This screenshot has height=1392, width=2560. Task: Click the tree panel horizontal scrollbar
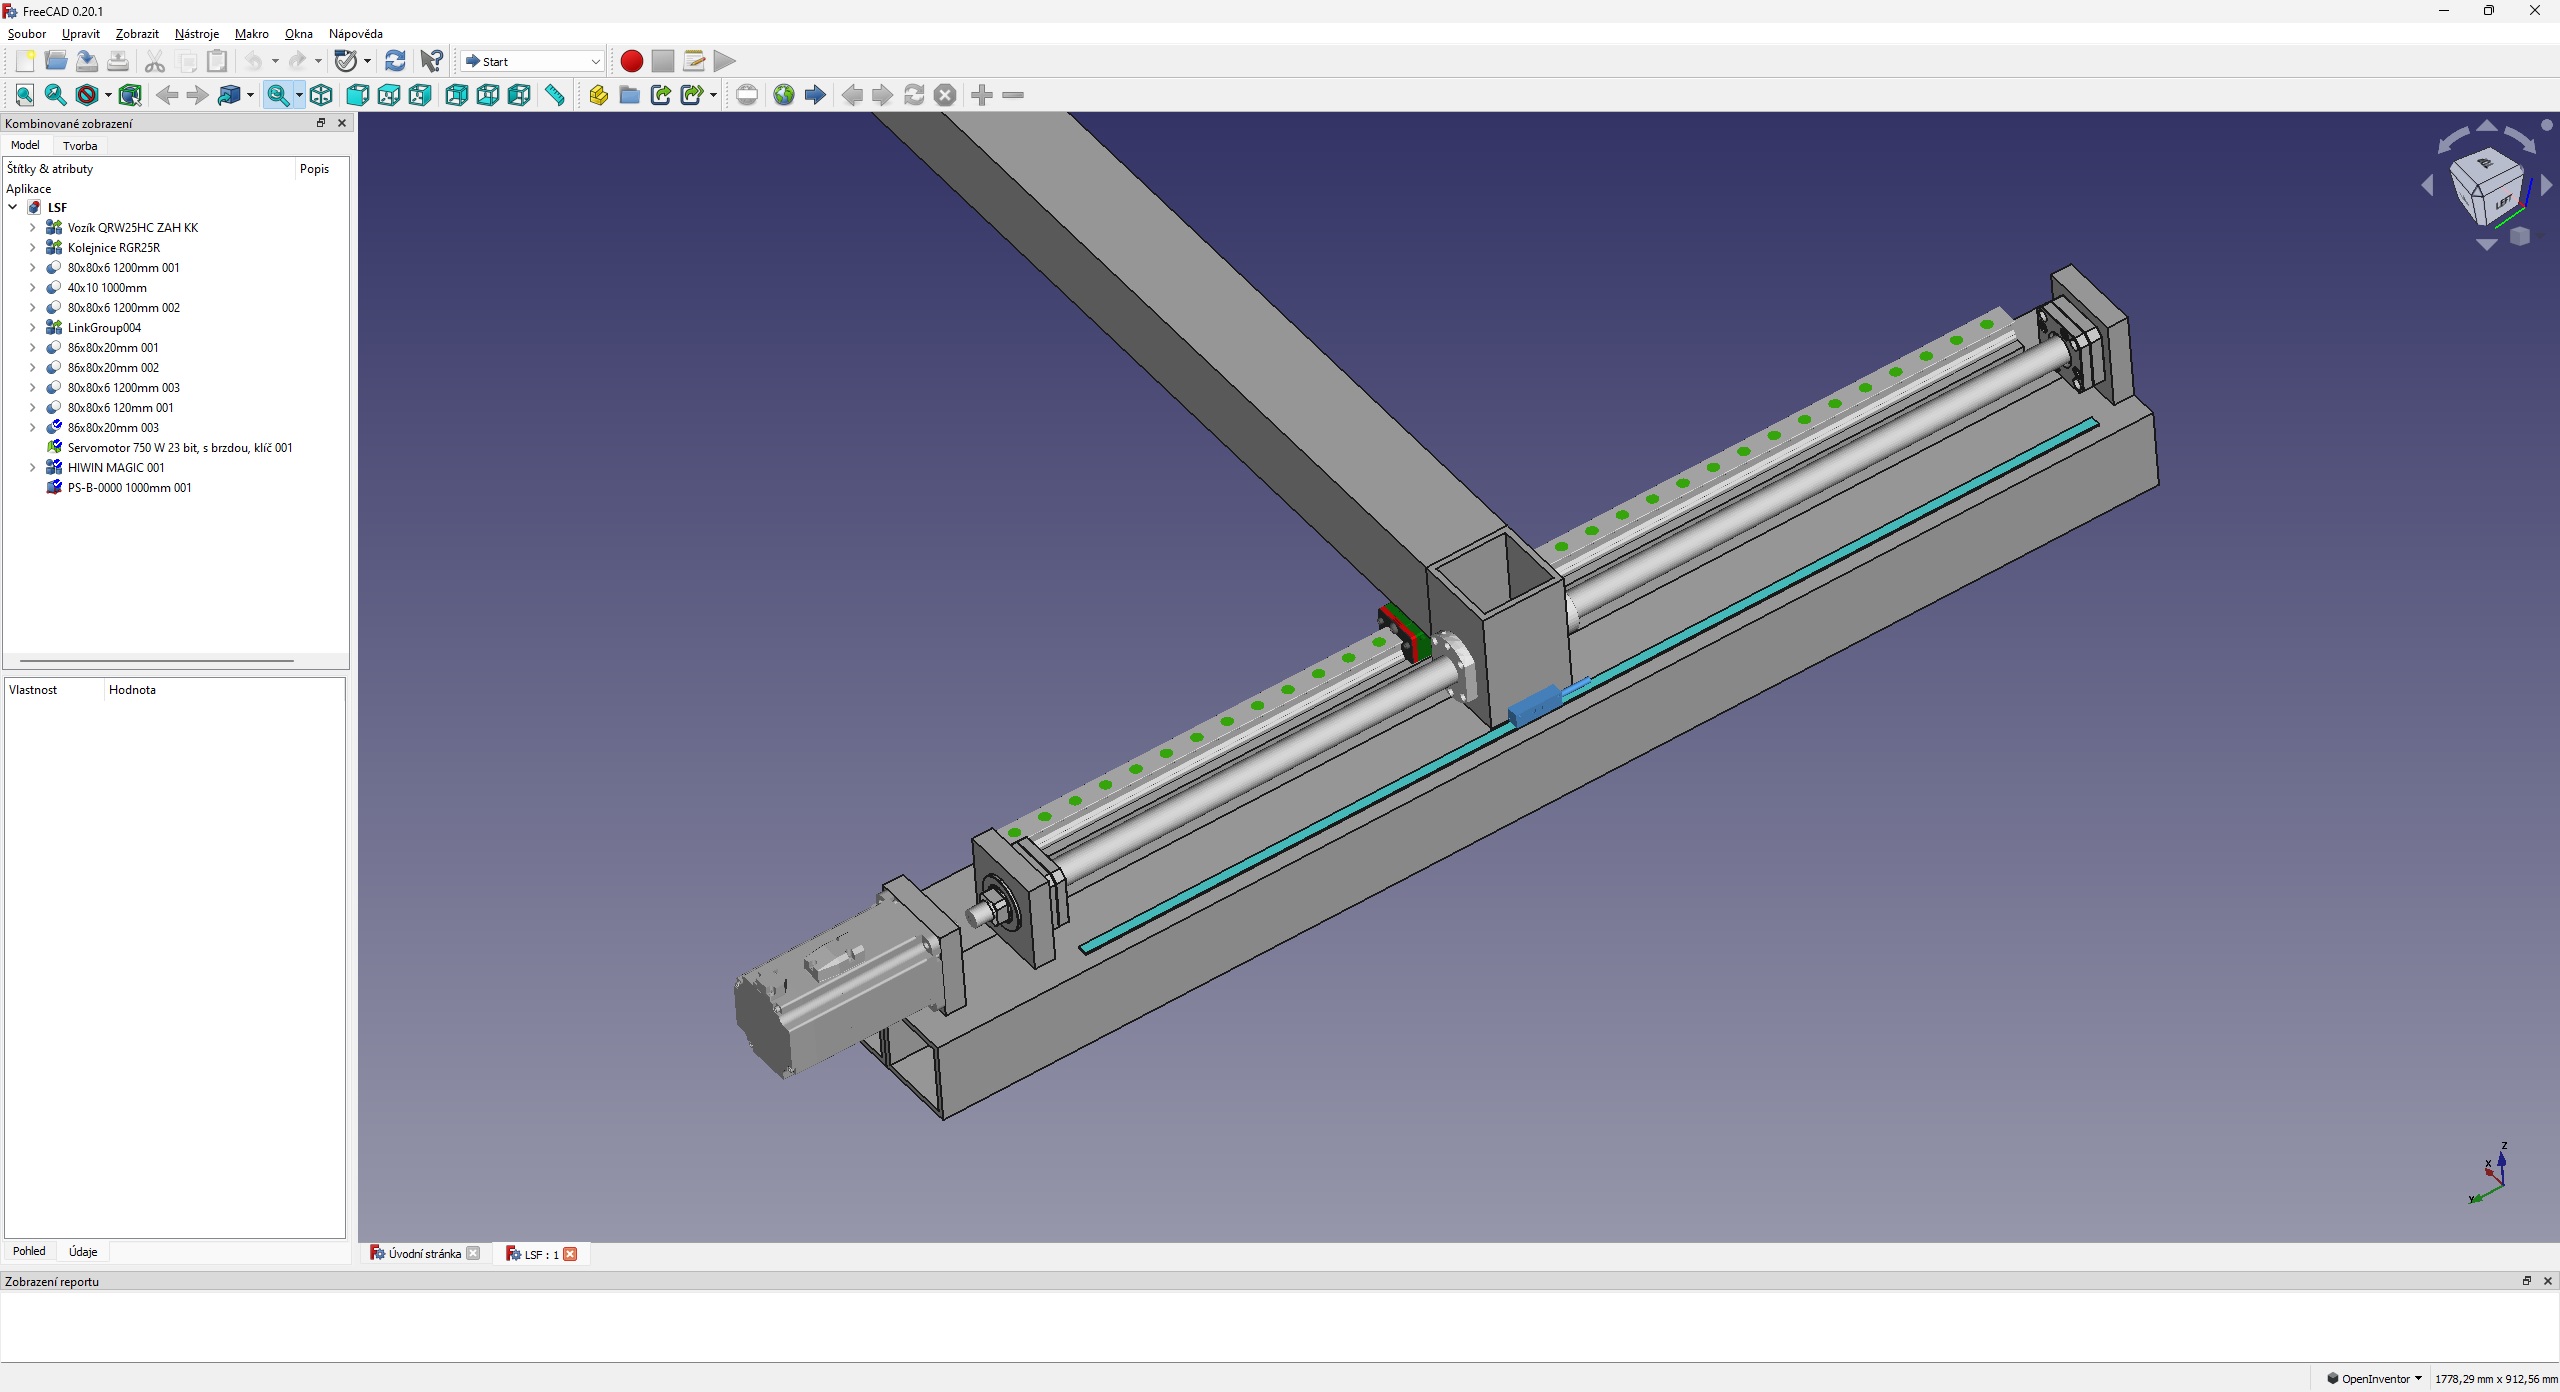click(x=157, y=661)
